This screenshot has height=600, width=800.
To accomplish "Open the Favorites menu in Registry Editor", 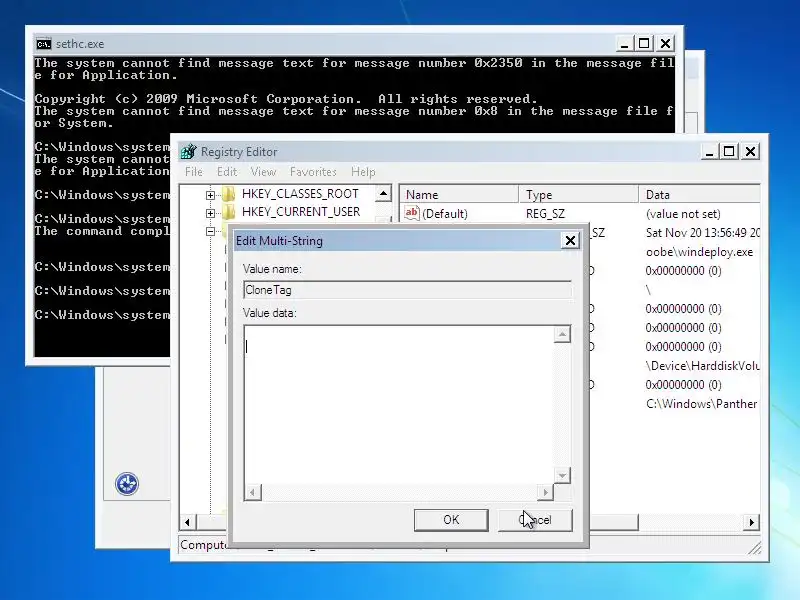I will [313, 172].
